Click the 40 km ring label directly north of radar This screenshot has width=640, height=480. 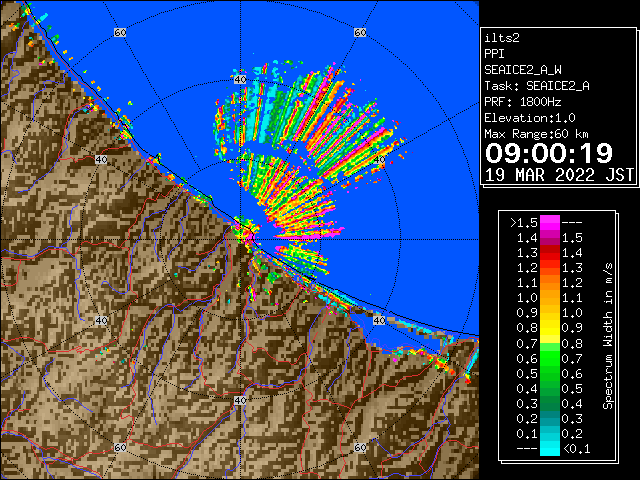click(x=240, y=80)
